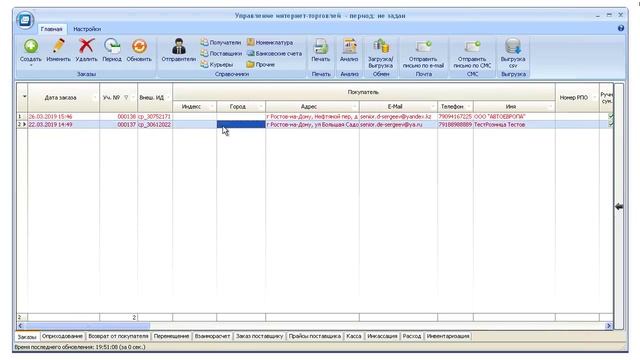Open the Отправители person icon
This screenshot has width=640, height=360.
pos(178,47)
